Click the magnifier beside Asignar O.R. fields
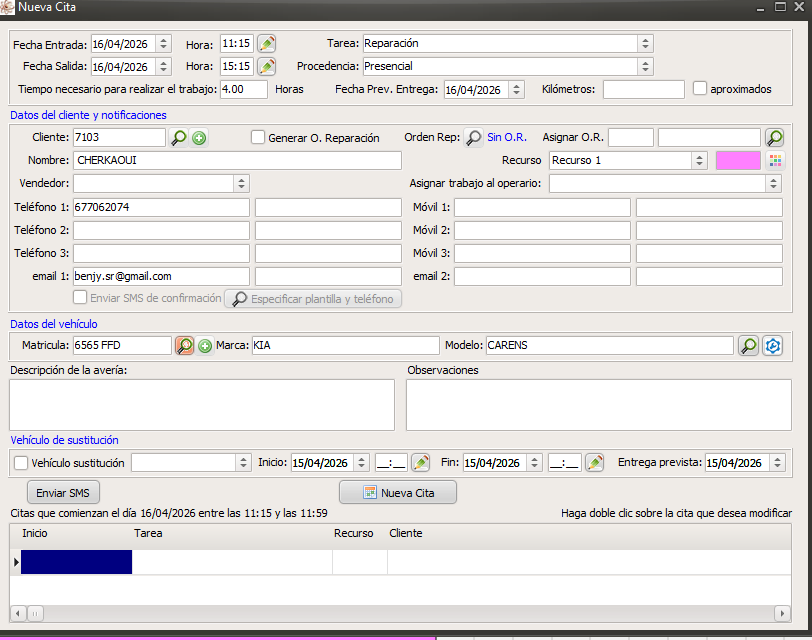 [775, 138]
